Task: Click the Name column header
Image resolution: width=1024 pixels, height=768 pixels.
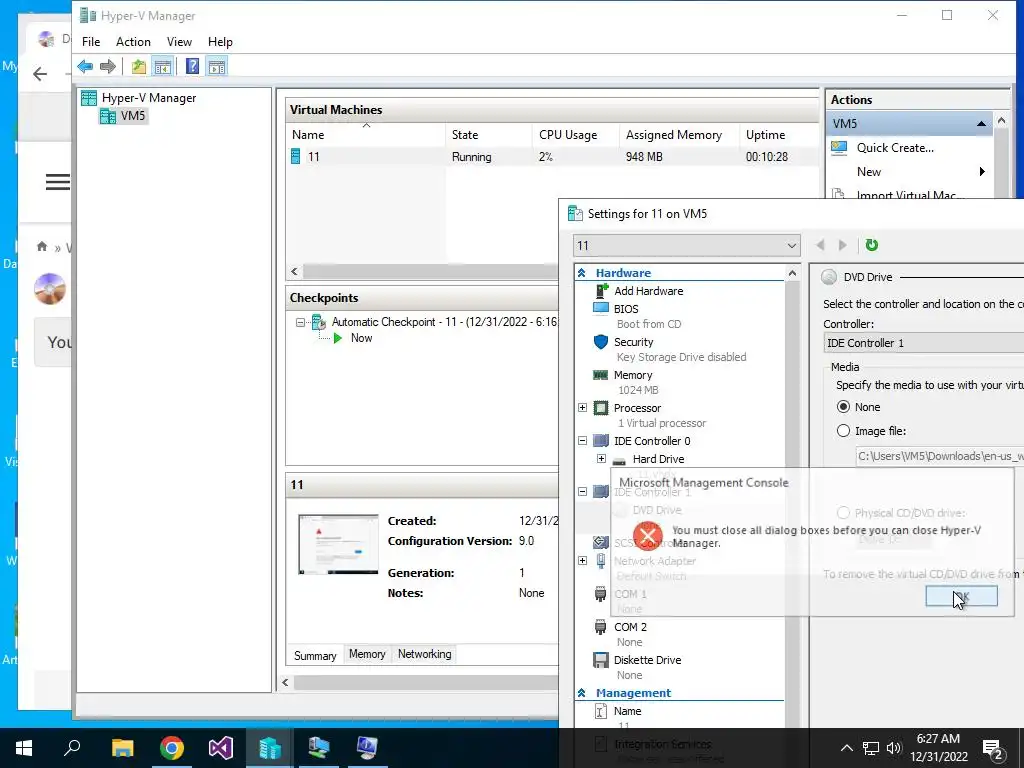Action: pos(366,135)
